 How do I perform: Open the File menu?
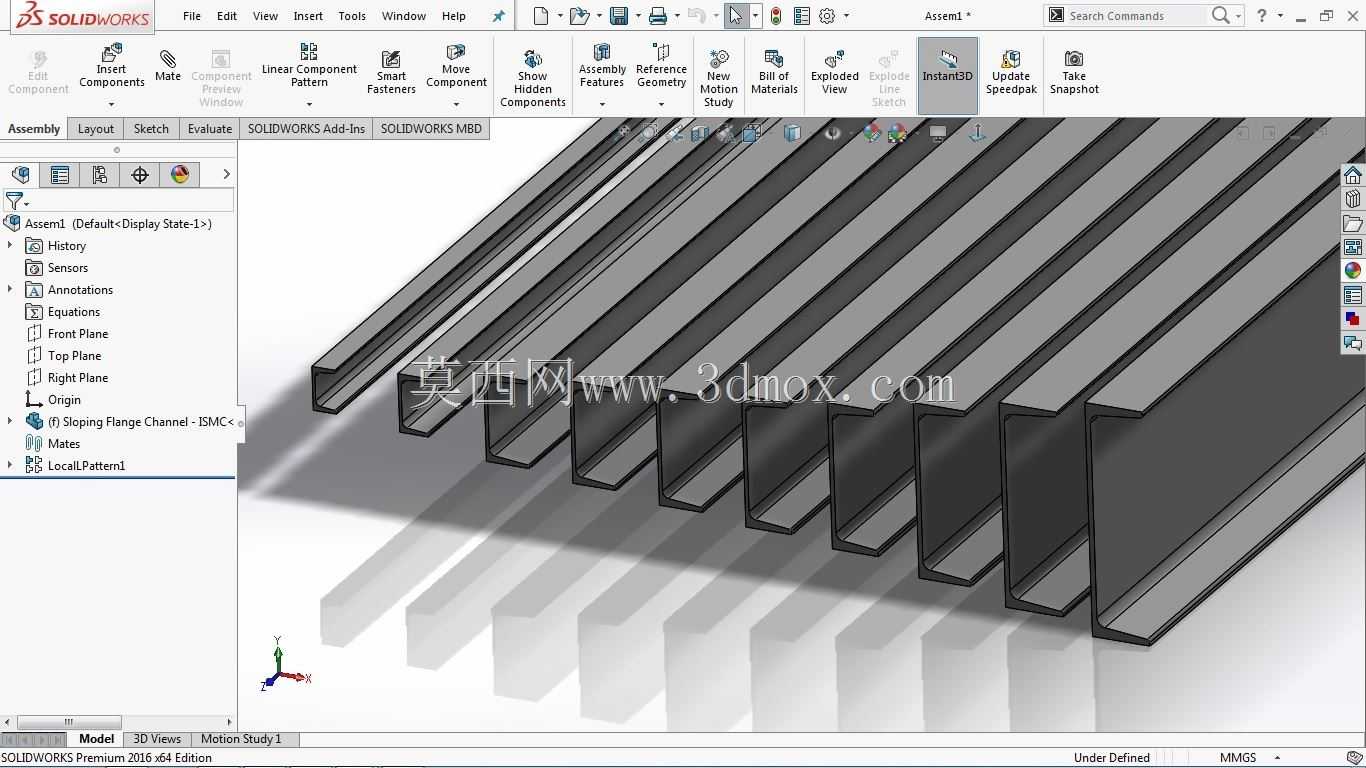click(192, 16)
